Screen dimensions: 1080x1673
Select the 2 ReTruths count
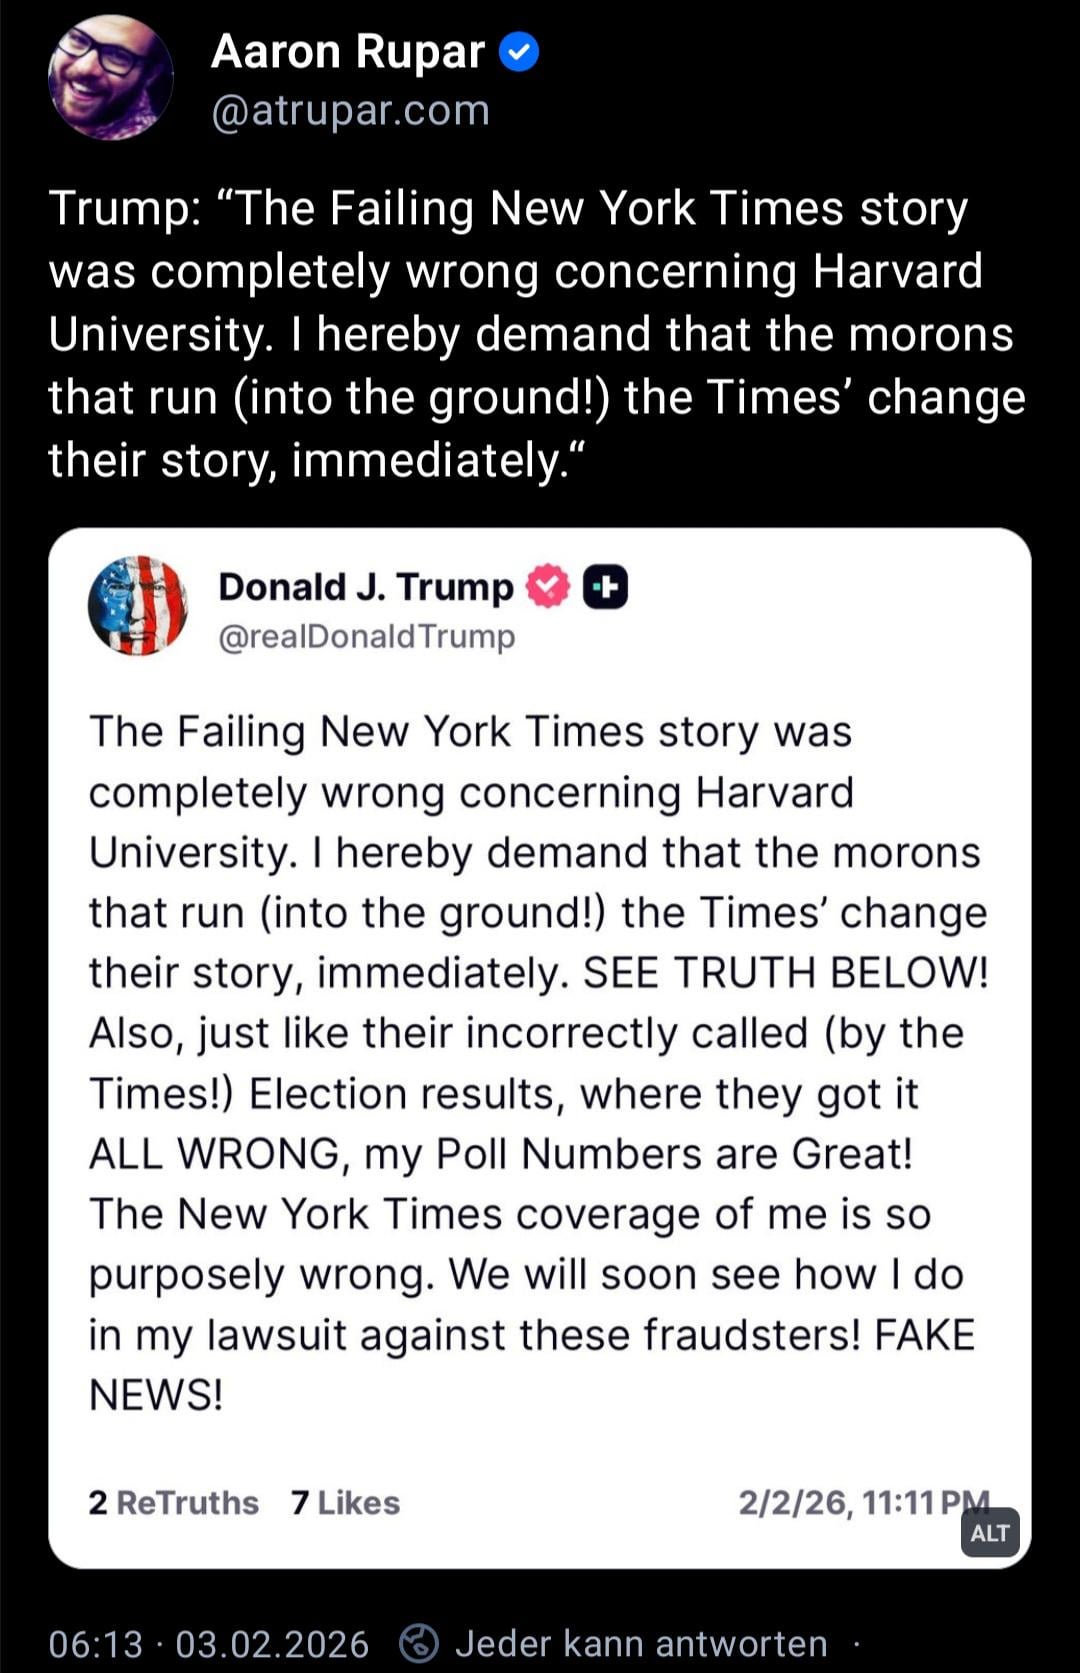(173, 1502)
